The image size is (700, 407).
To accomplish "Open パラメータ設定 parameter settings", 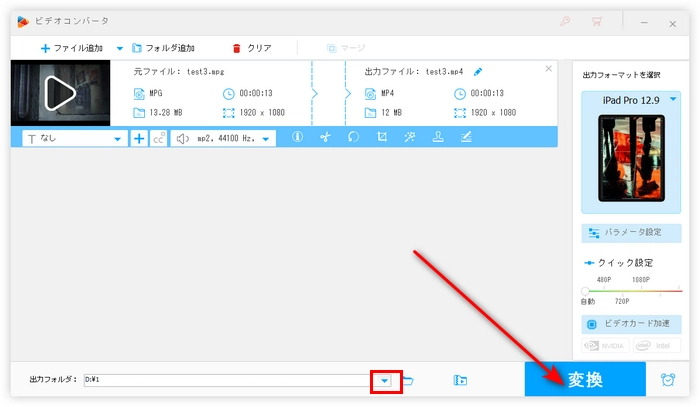I will point(631,232).
